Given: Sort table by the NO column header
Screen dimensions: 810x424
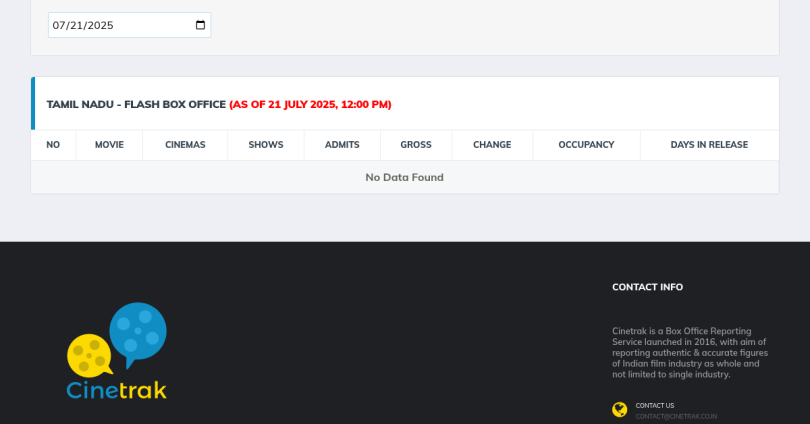Looking at the screenshot, I should pos(53,145).
